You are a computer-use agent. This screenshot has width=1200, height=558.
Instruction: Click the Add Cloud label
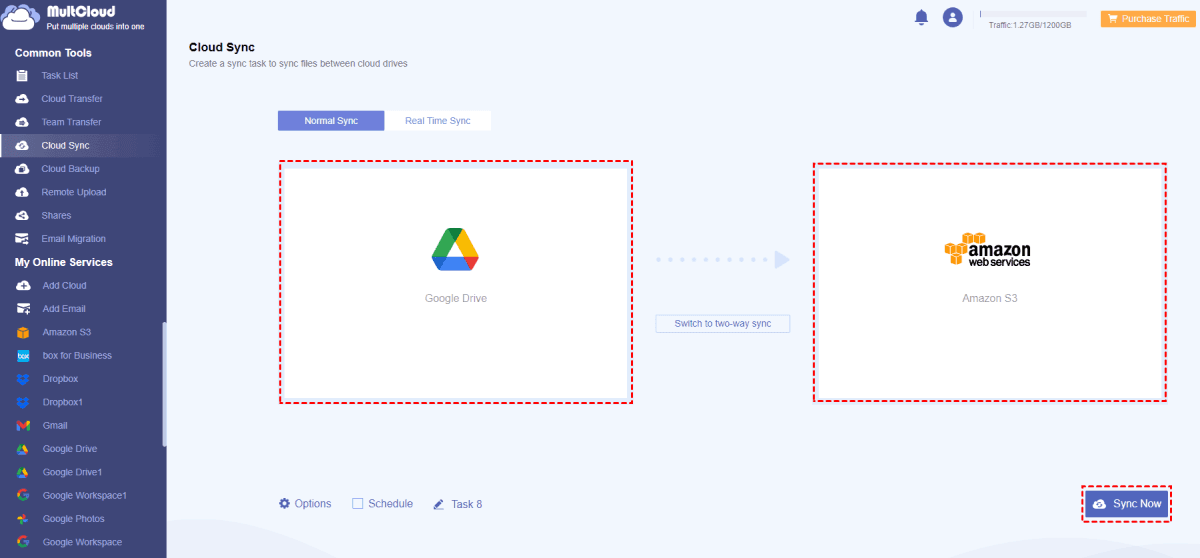[x=65, y=286]
